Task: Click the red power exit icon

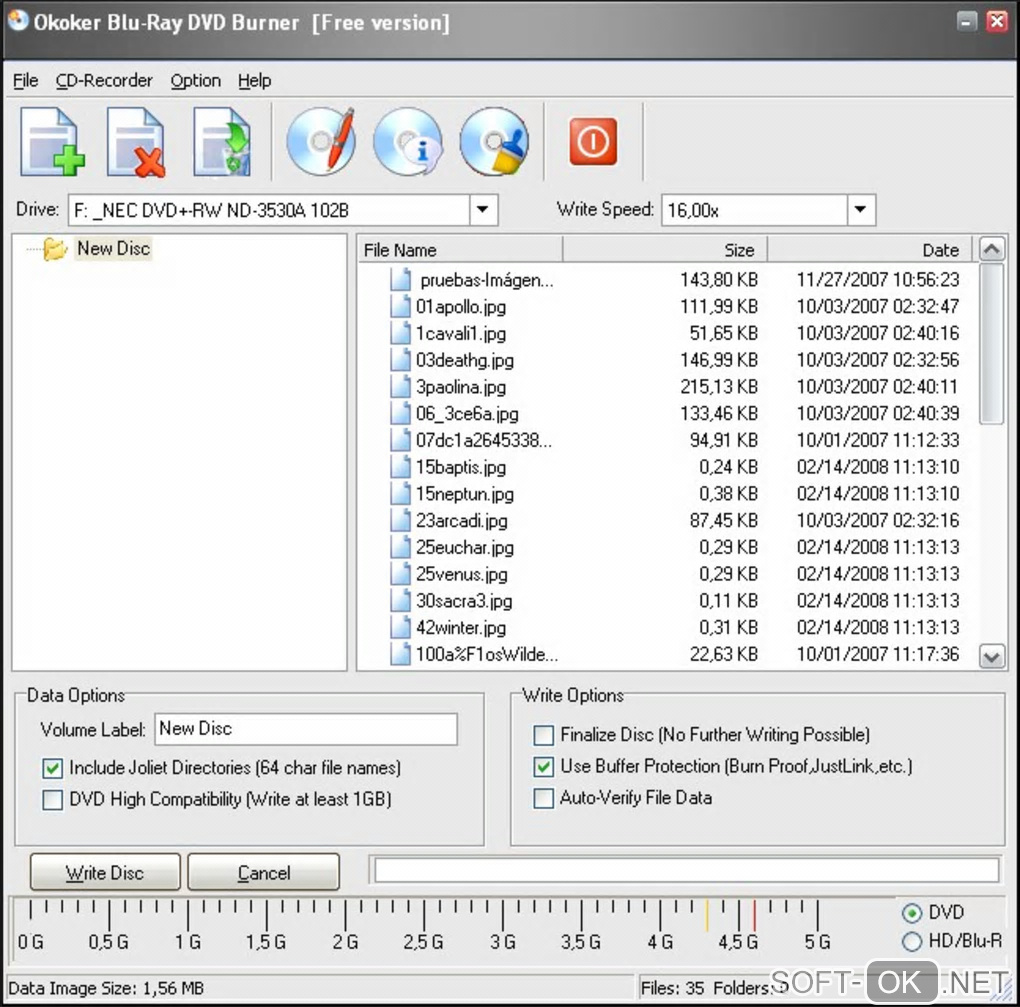Action: 593,142
